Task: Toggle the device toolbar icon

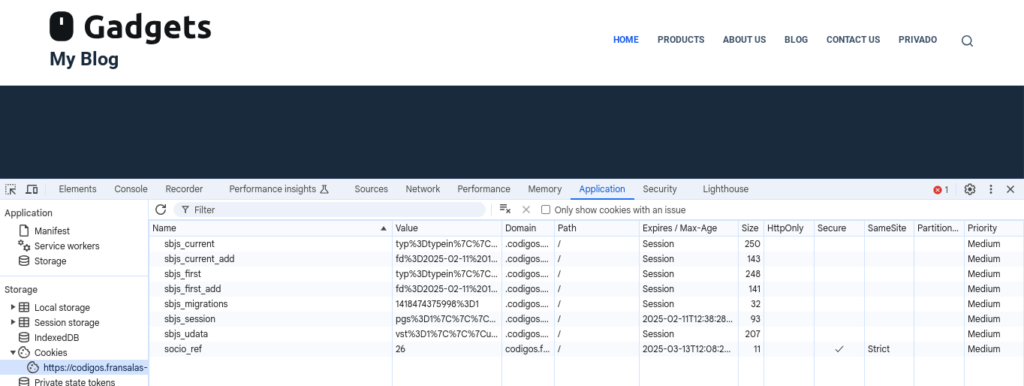Action: click(x=31, y=189)
